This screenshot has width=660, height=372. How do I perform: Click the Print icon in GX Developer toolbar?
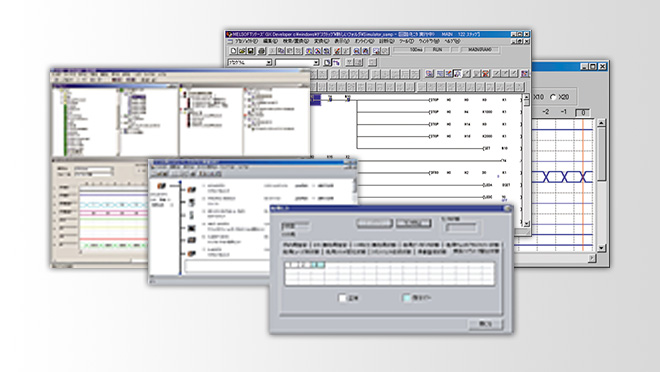click(x=261, y=51)
